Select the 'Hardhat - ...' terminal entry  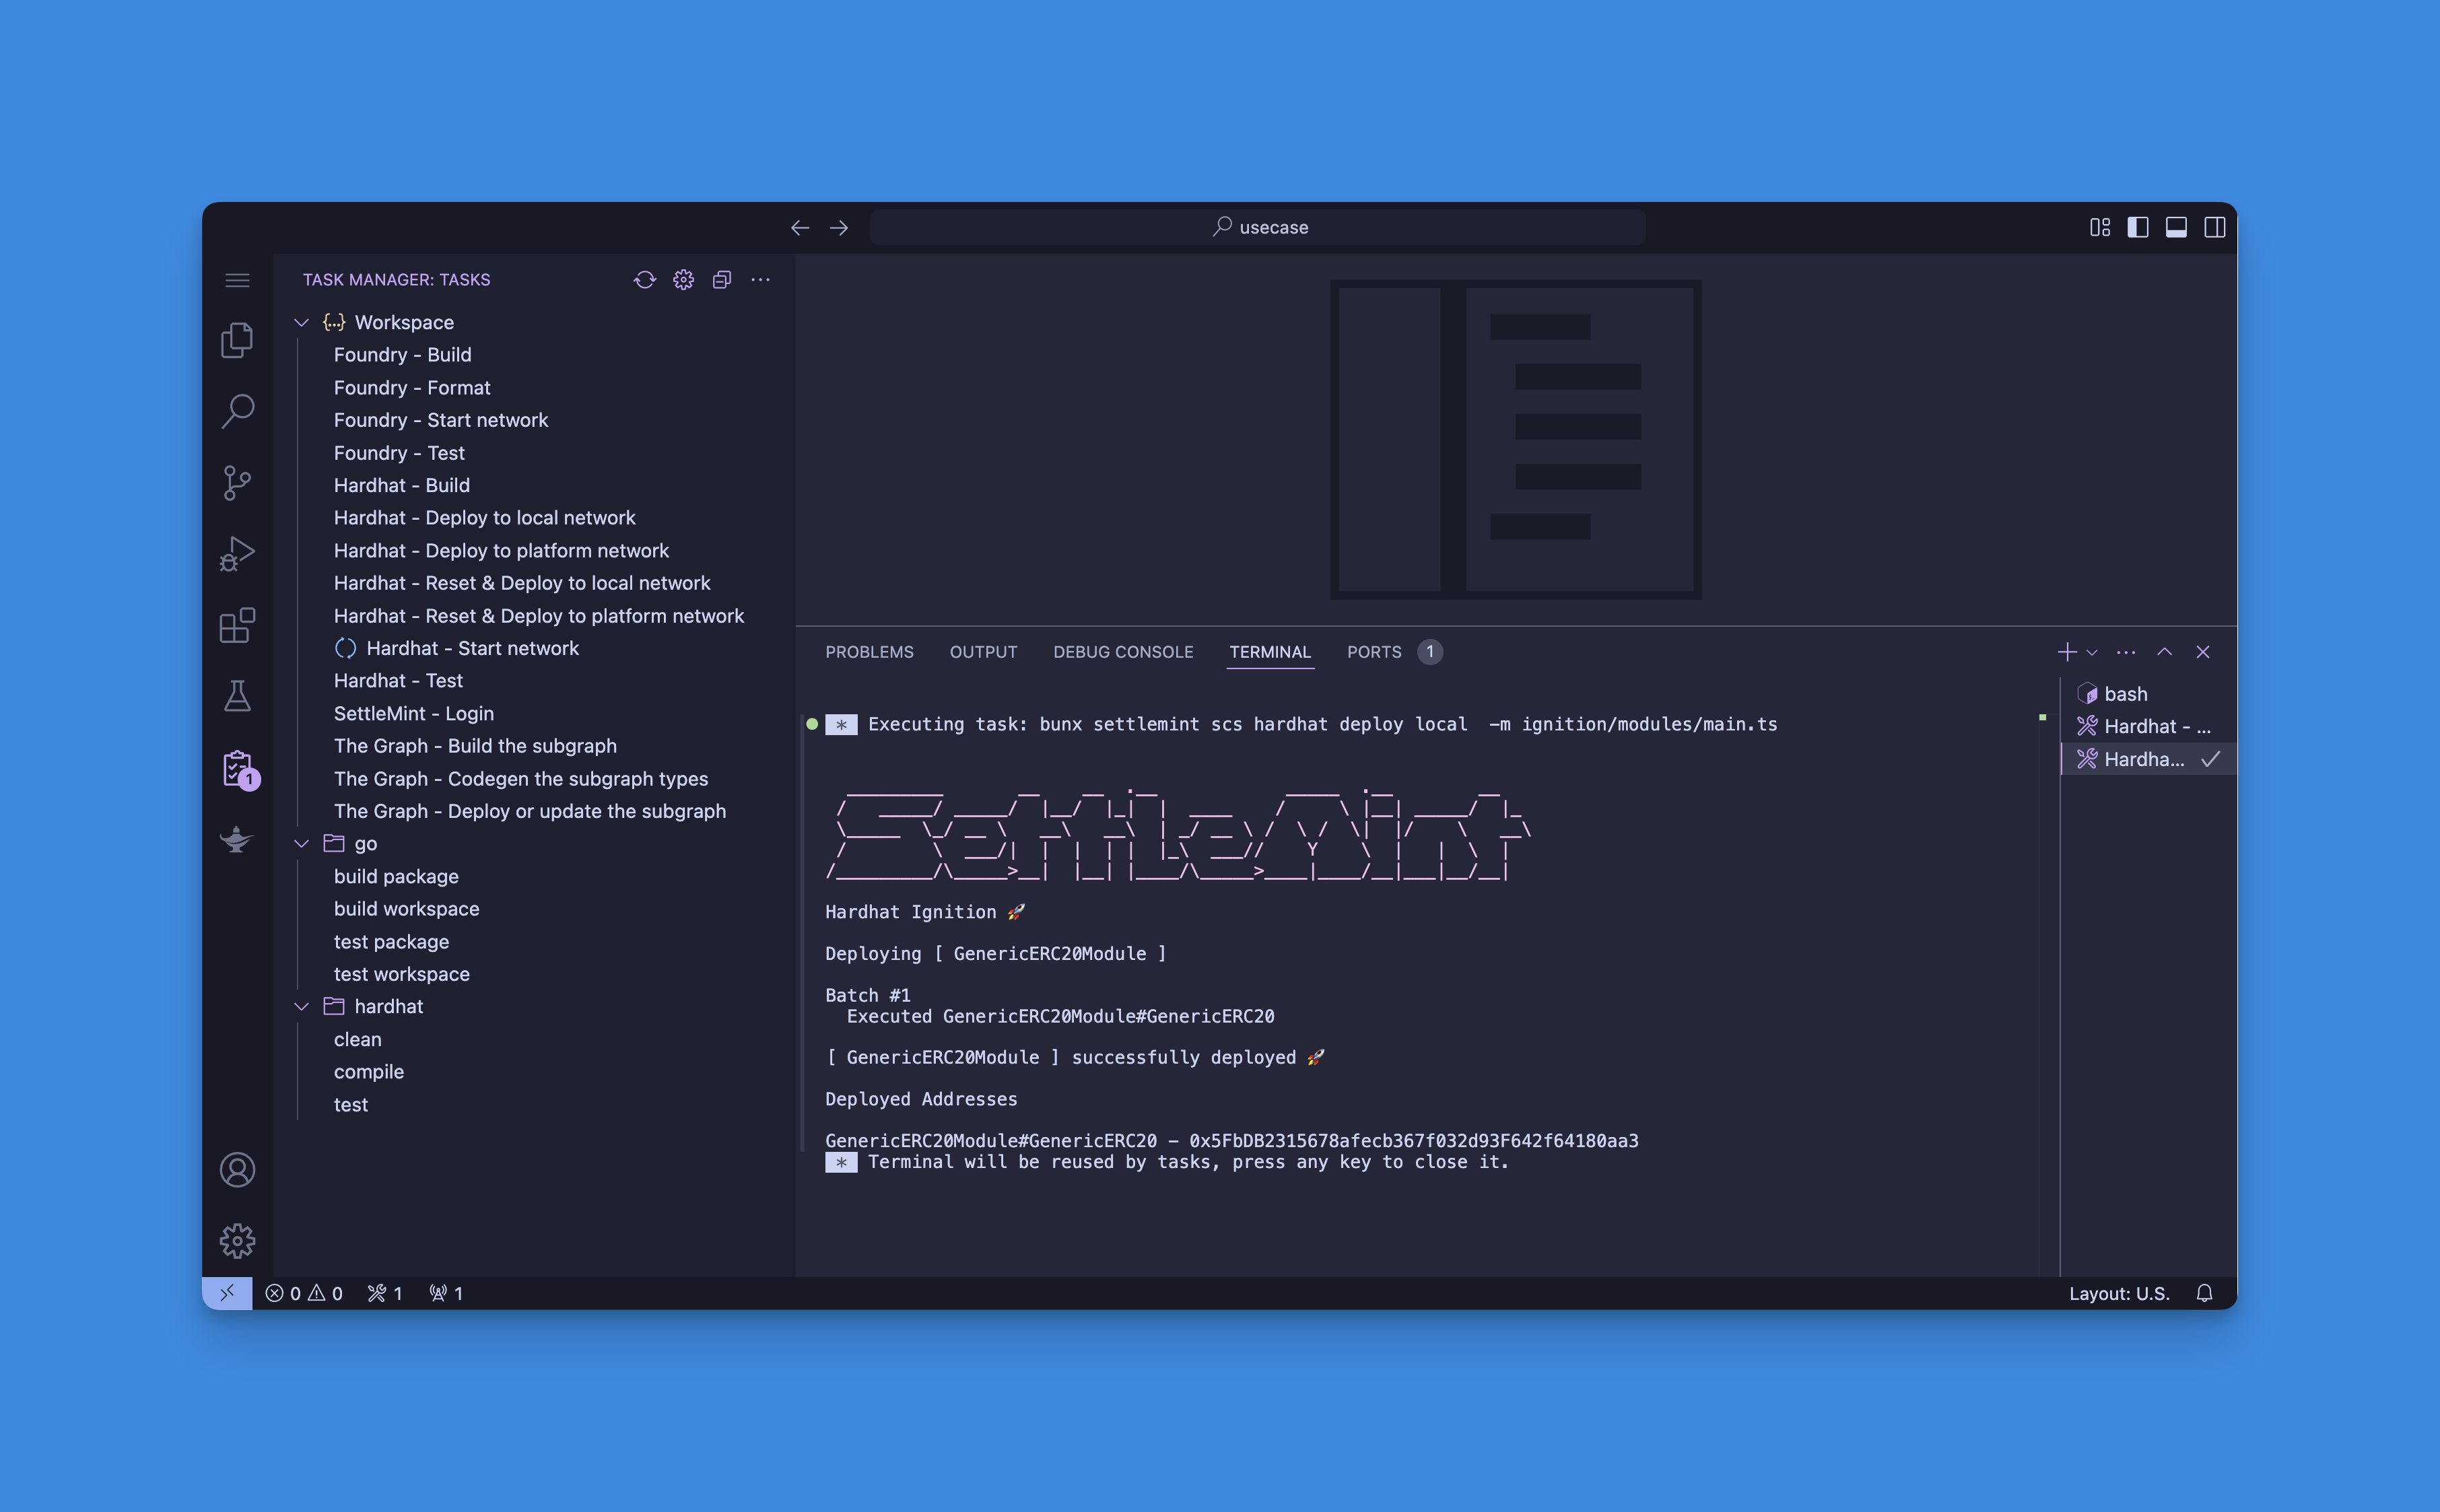pyautogui.click(x=2149, y=727)
